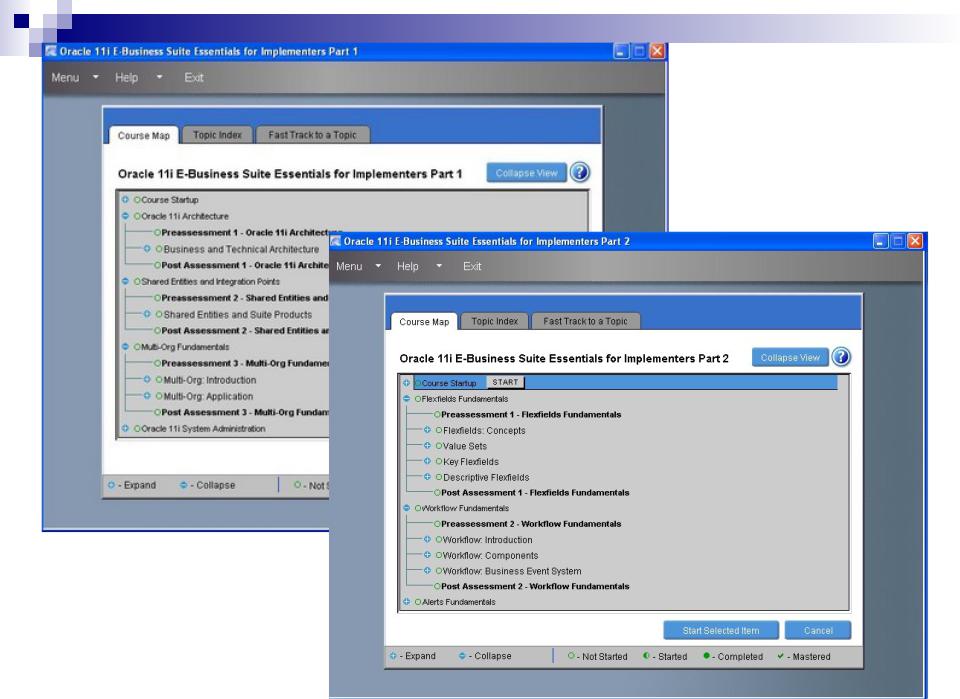Open Menu dropdown in Part 2 window
Viewport: 960px width, 699px height.
pyautogui.click(x=358, y=266)
